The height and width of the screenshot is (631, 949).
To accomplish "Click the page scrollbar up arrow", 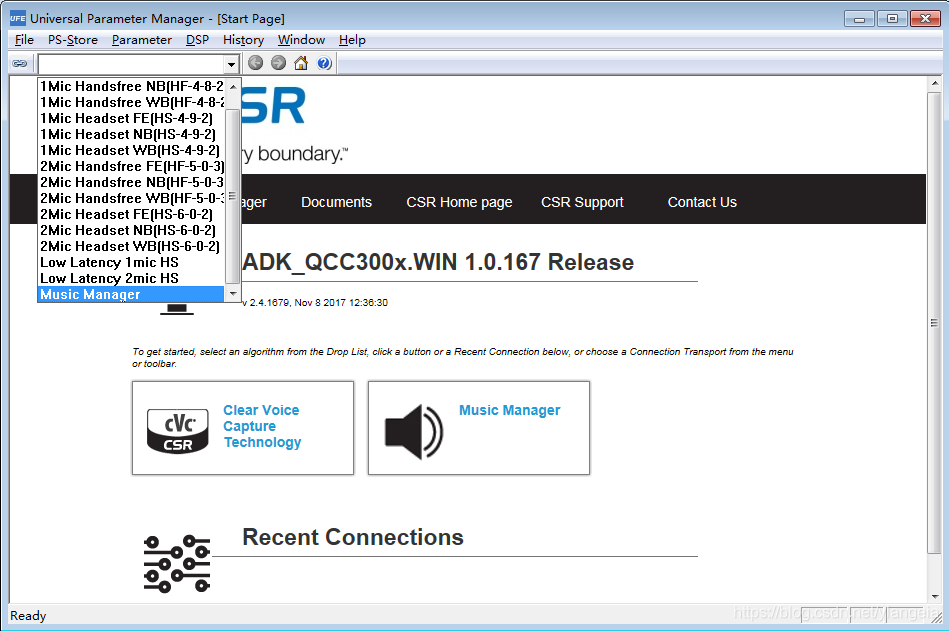I will coord(934,83).
